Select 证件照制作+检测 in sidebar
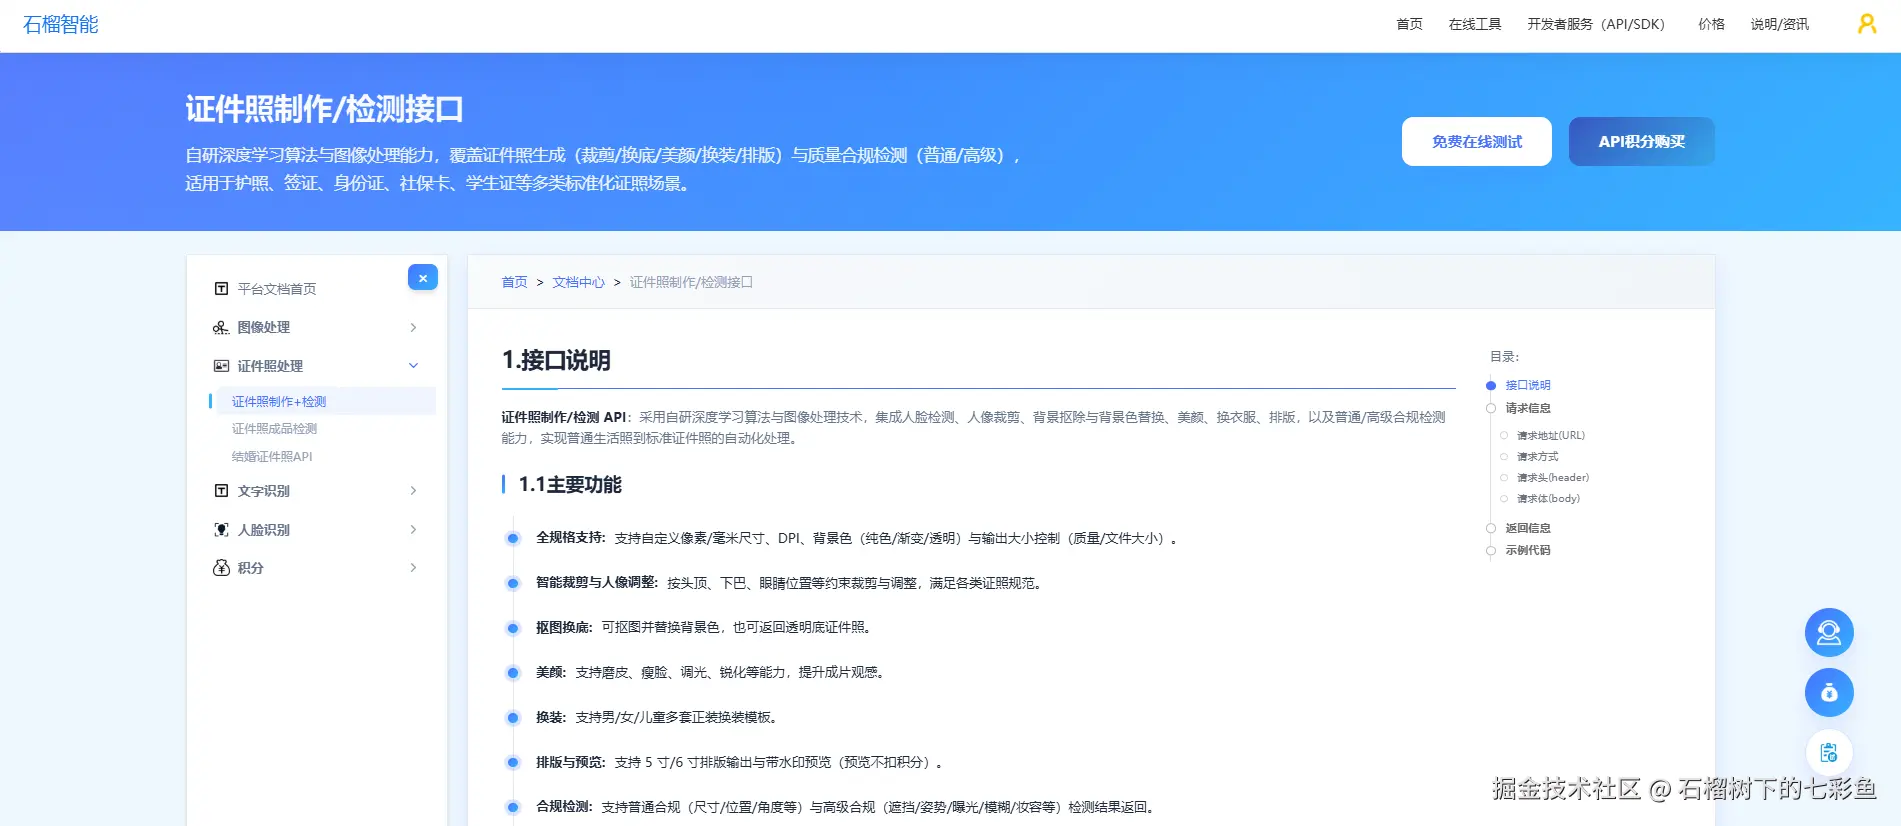This screenshot has height=826, width=1901. [x=279, y=402]
